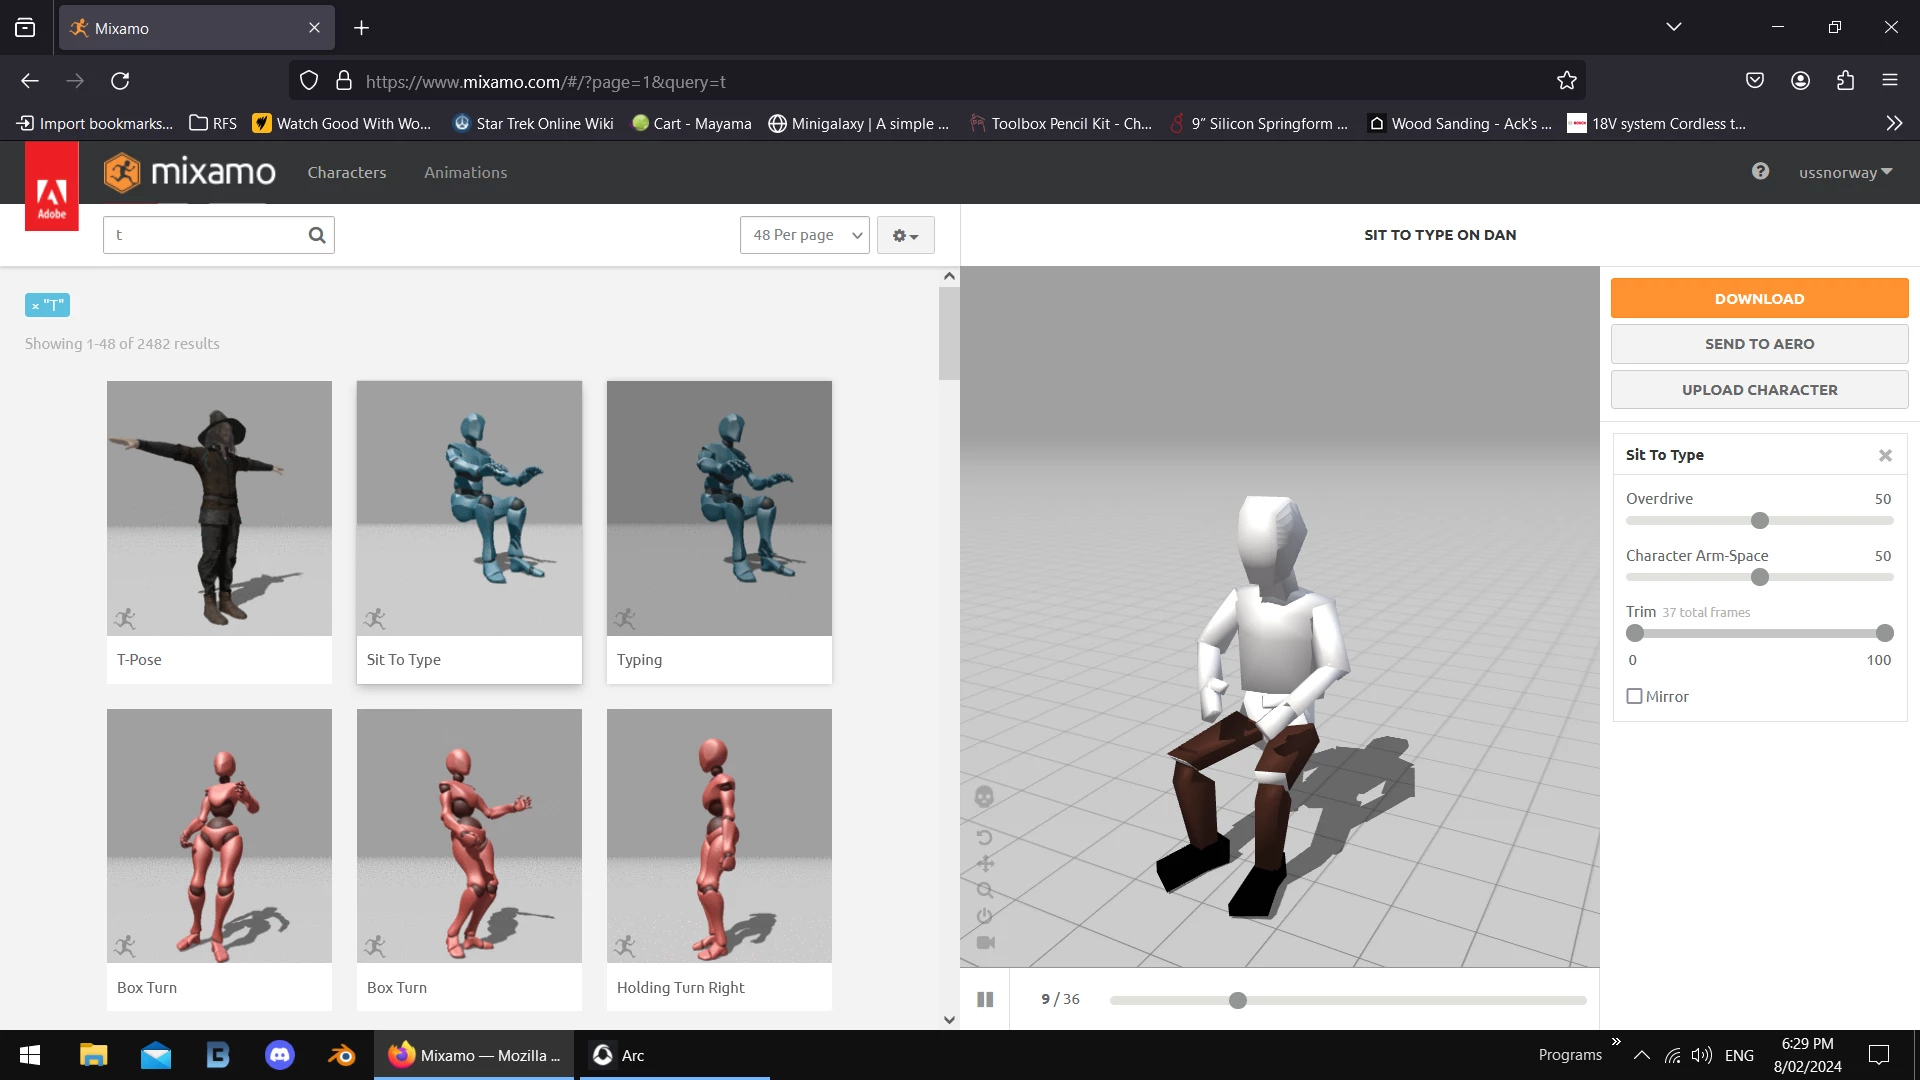Click the pan move arrows icon
The image size is (1920, 1080).
[x=985, y=864]
